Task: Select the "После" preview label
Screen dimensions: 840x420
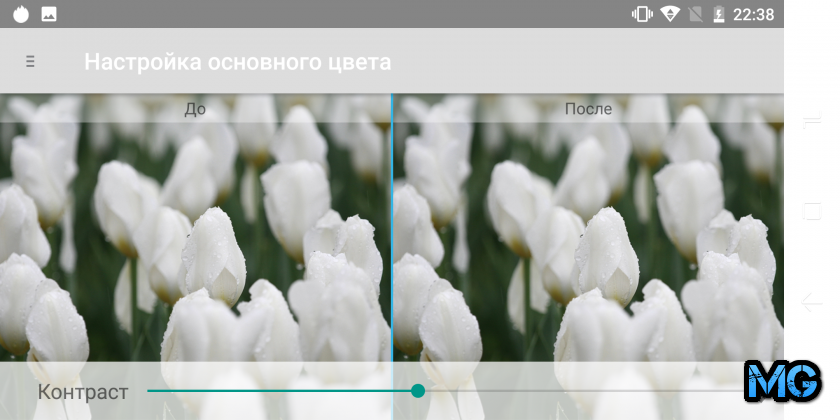Action: pyautogui.click(x=588, y=109)
